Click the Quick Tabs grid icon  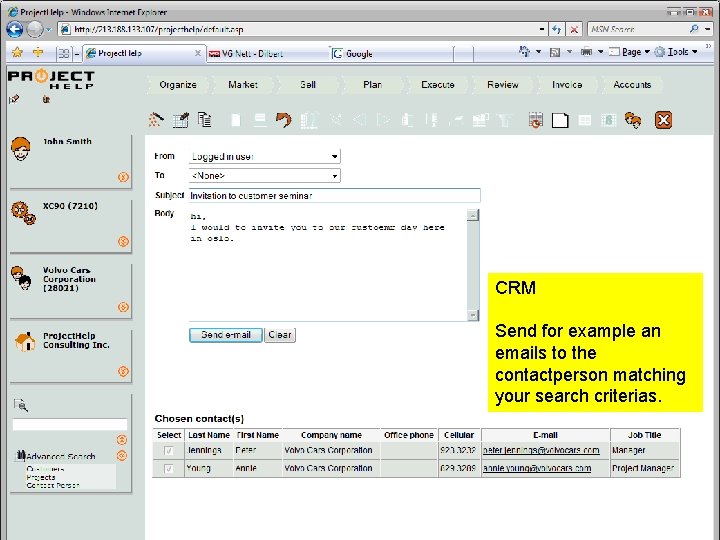(x=63, y=54)
